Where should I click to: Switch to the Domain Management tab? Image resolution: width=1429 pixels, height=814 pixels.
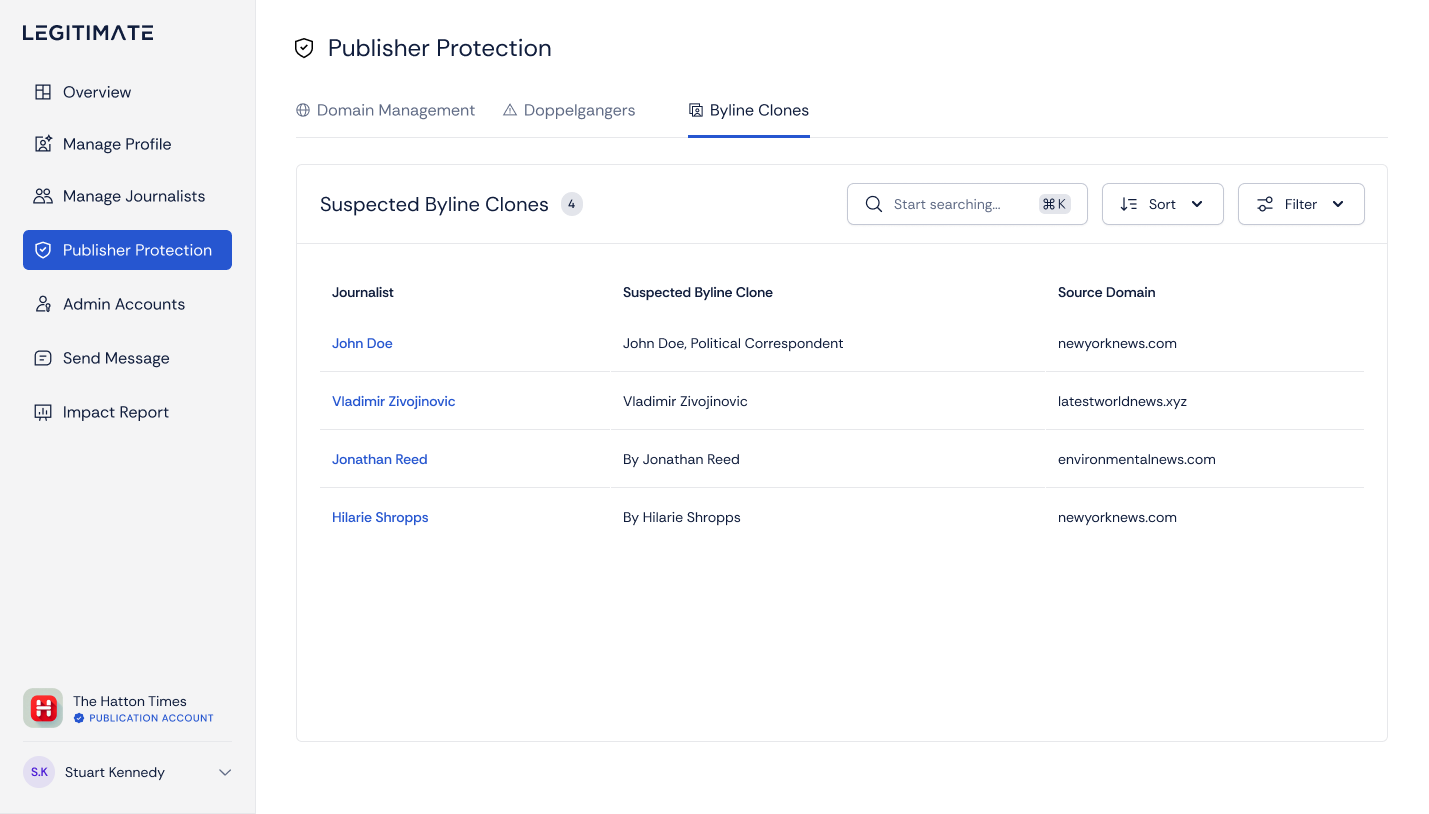point(386,110)
